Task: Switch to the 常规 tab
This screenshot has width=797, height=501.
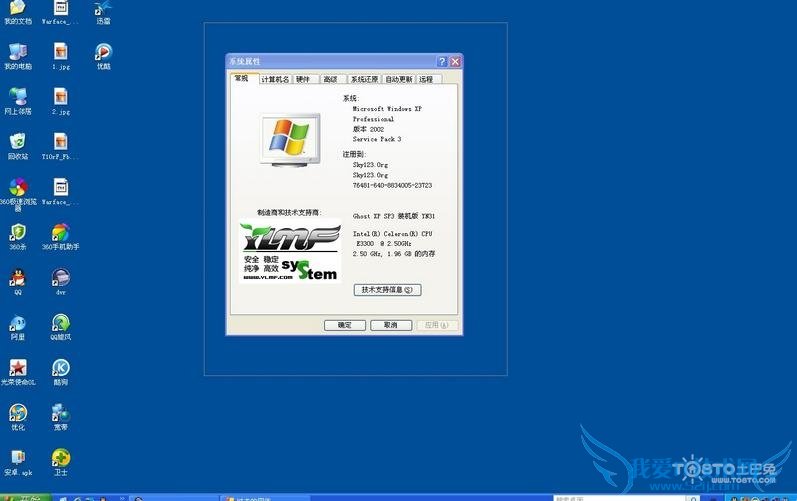Action: [x=242, y=78]
